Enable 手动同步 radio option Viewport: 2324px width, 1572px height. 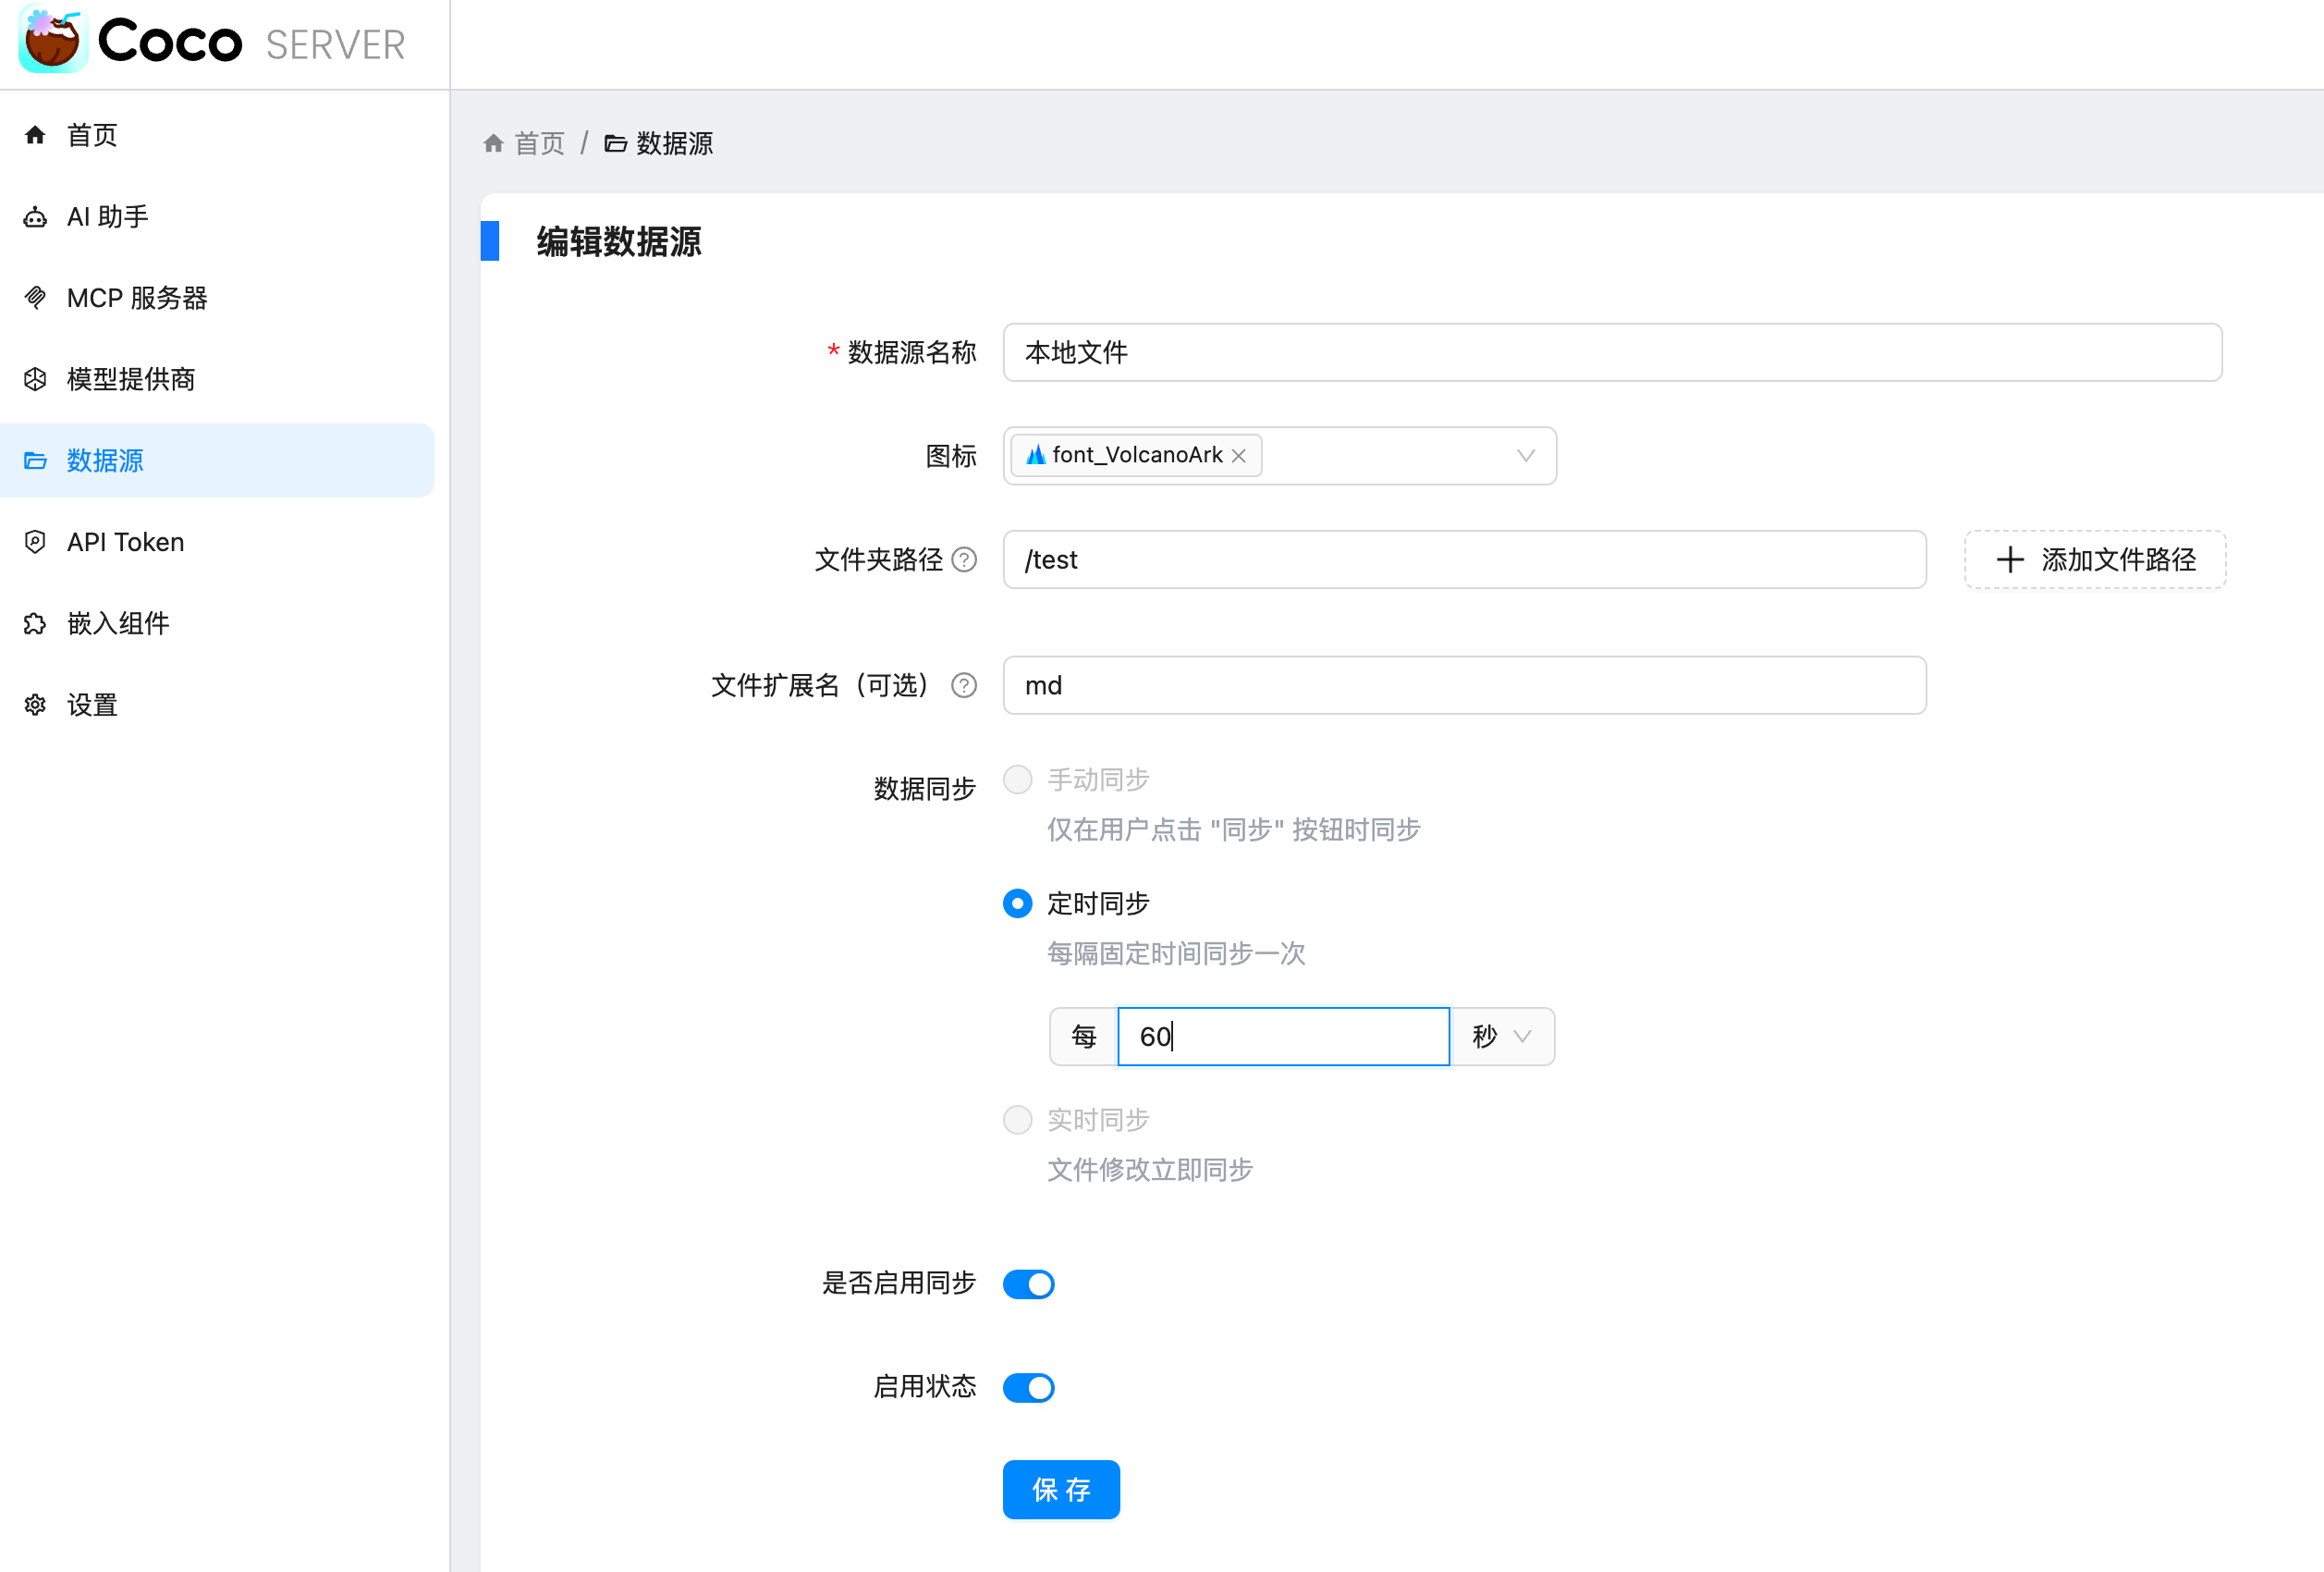click(x=1017, y=779)
